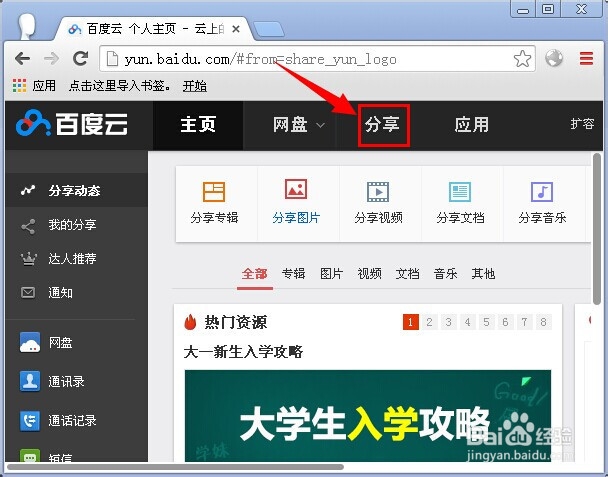Click the 通话记录 phone icon
The height and width of the screenshot is (477, 608).
(30, 421)
